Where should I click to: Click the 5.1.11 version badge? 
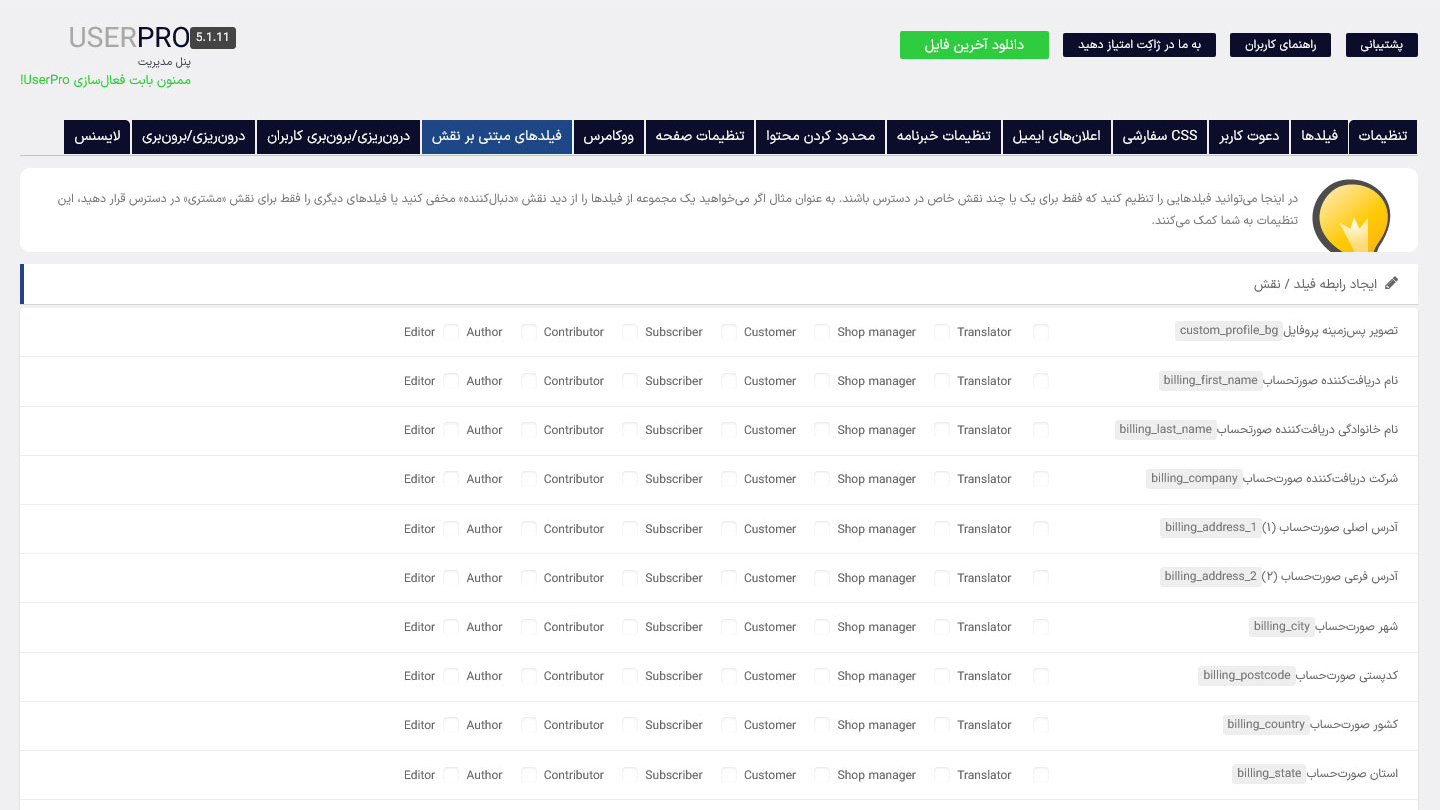point(213,38)
